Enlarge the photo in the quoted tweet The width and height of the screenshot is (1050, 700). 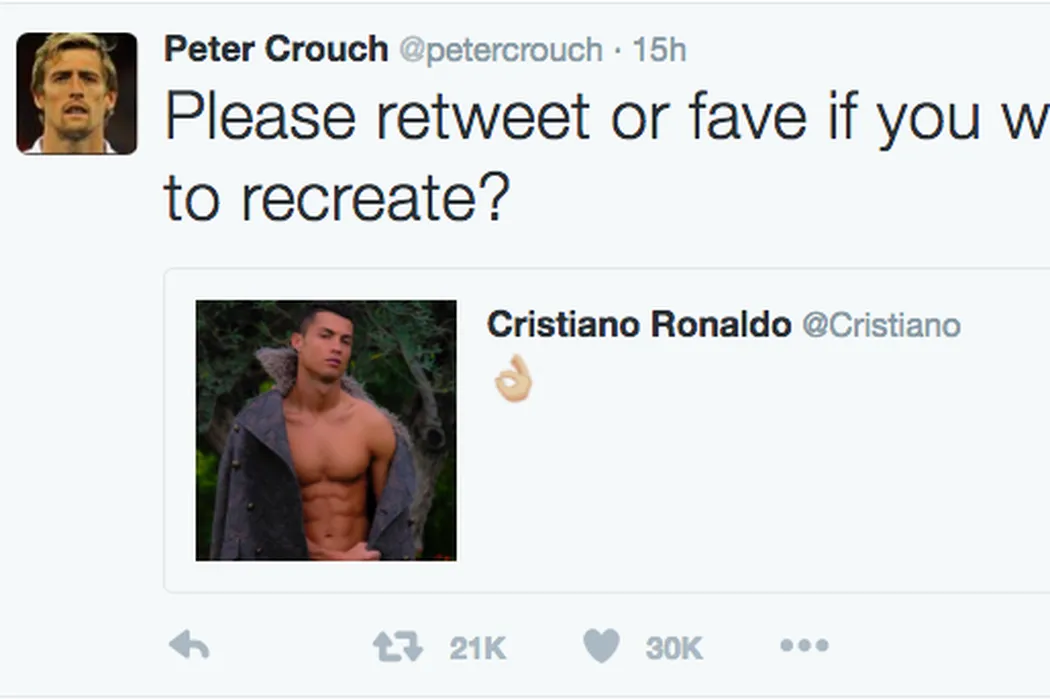click(x=326, y=430)
